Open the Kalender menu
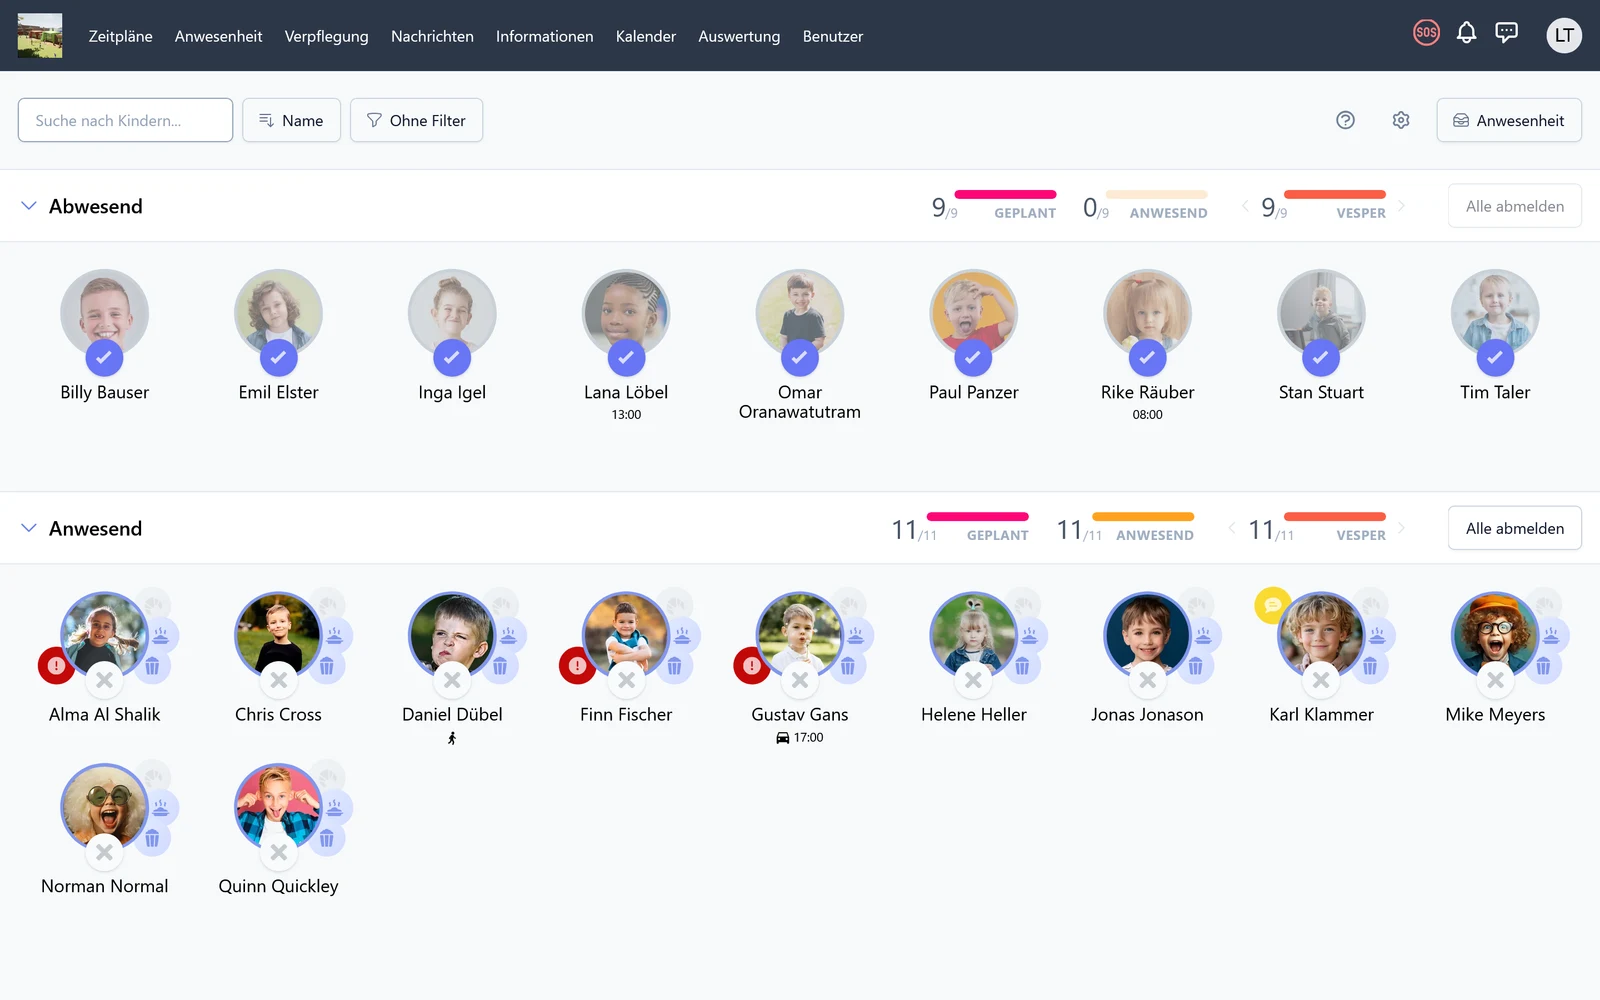This screenshot has height=1000, width=1600. point(645,36)
